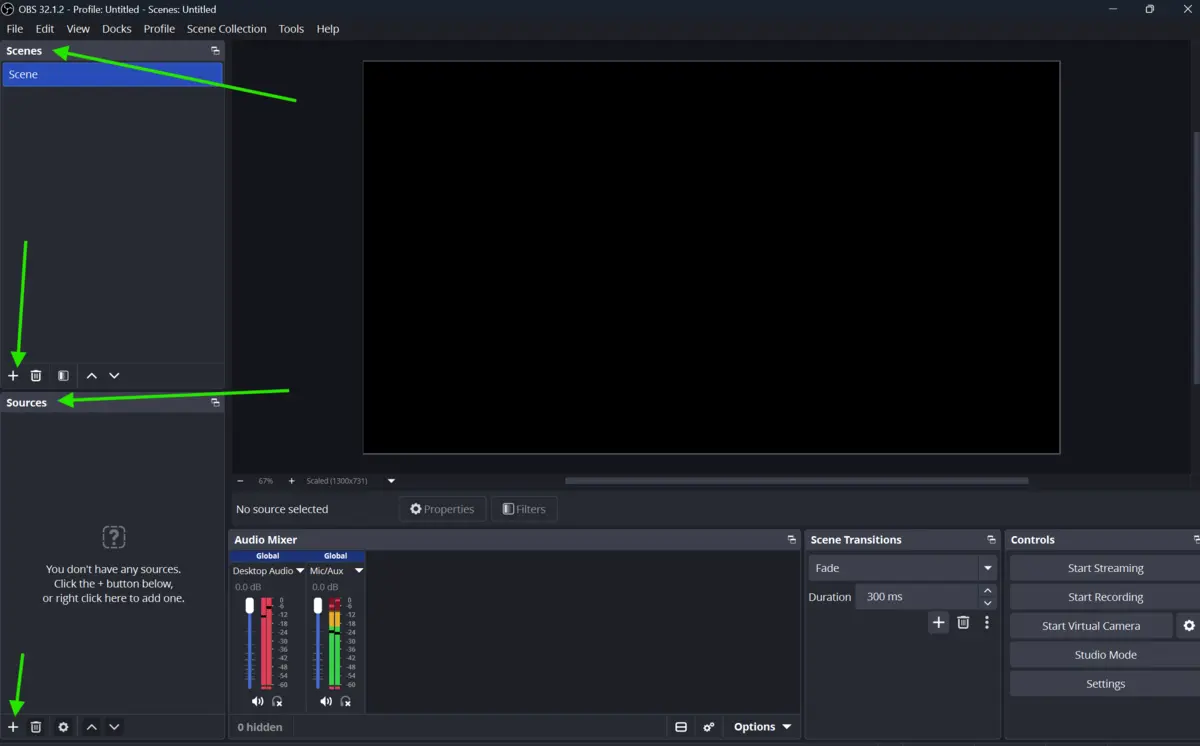Open source properties gear in the Sources toolbar
Viewport: 1200px width, 746px height.
point(63,727)
